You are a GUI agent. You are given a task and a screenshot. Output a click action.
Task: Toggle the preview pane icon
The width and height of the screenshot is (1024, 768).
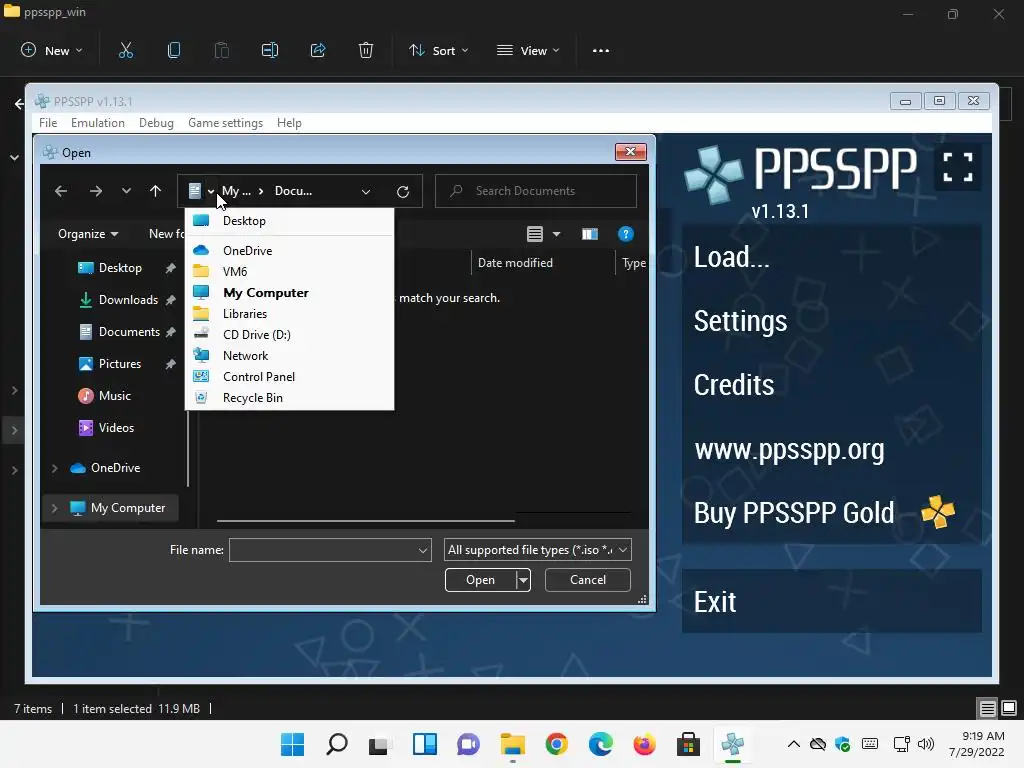coord(590,234)
